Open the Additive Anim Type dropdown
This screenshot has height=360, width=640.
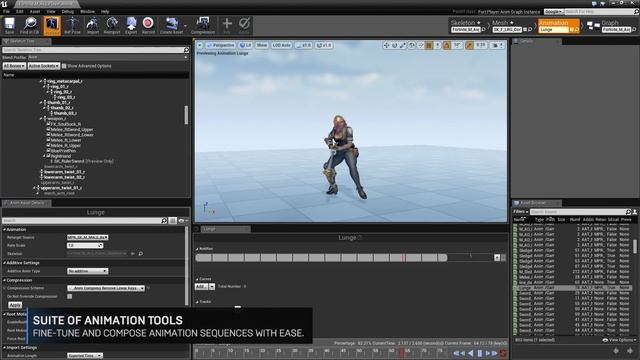(x=88, y=271)
